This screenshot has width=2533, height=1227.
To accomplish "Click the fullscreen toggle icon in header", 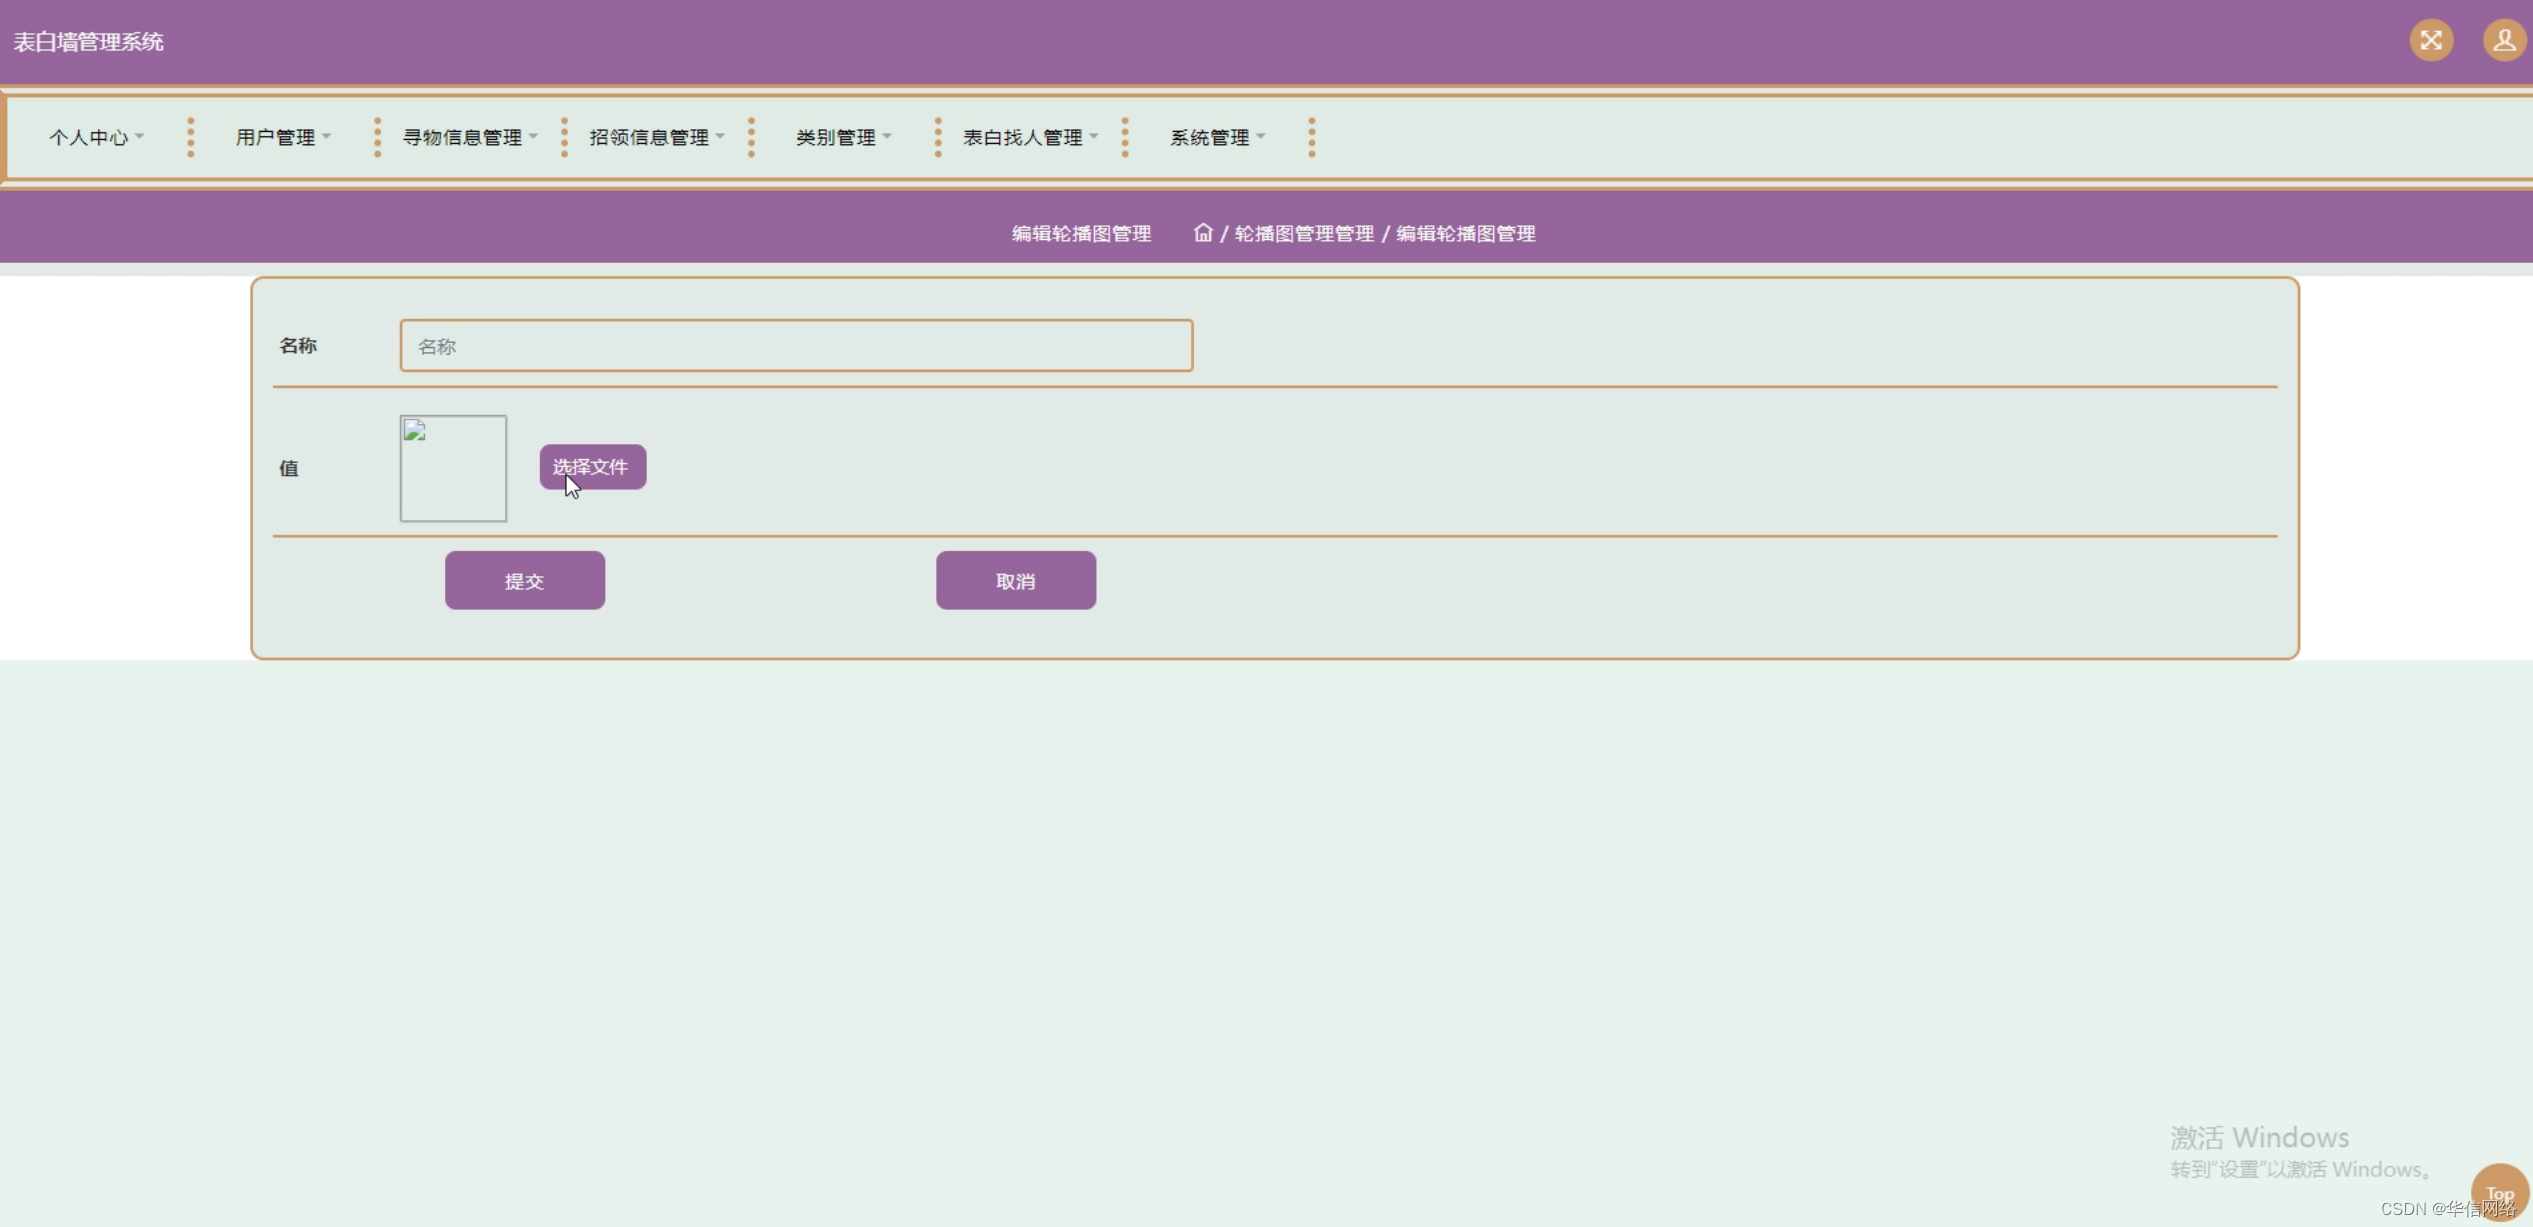I will click(2431, 41).
